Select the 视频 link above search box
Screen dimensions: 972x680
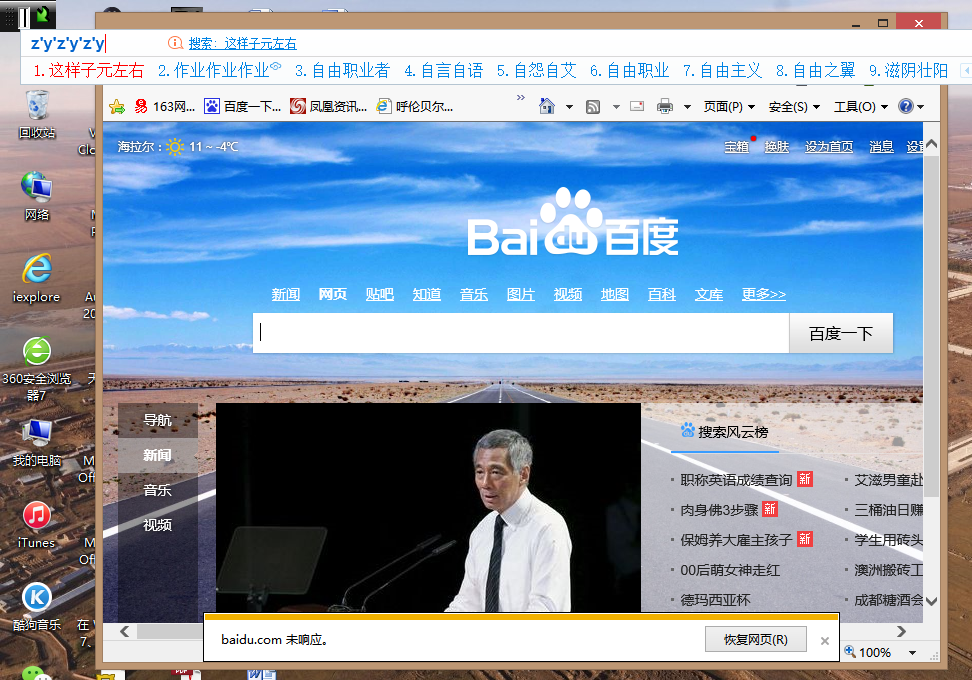pyautogui.click(x=568, y=294)
